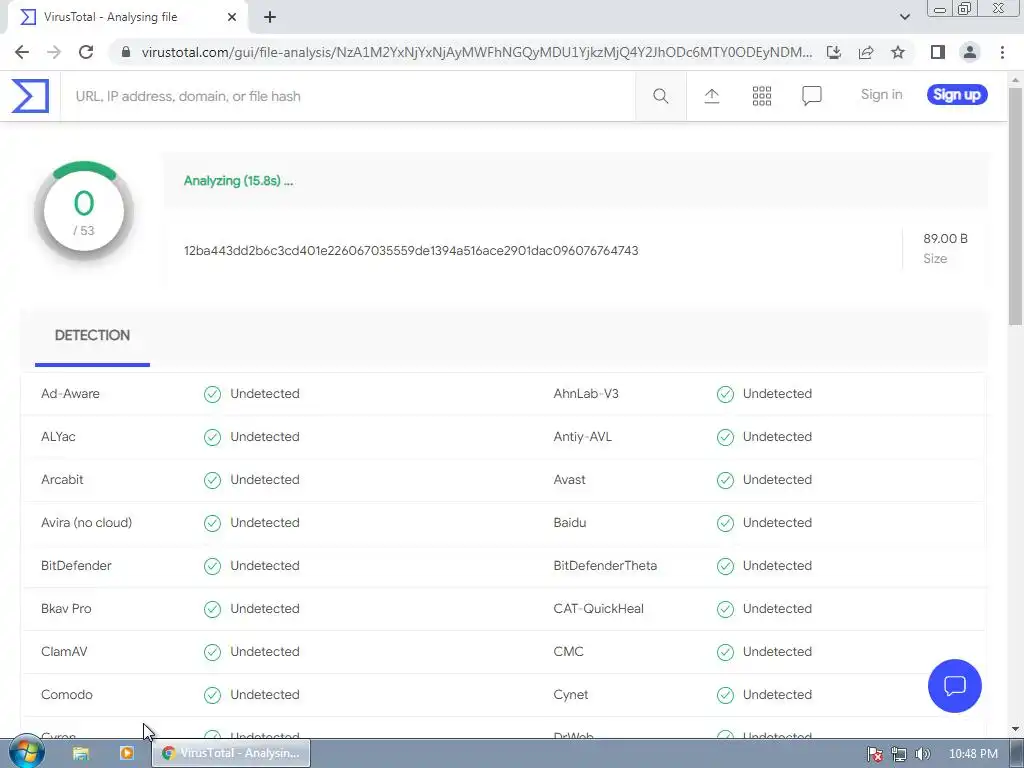Open the tab search chevron
The image size is (1024, 768).
[904, 17]
